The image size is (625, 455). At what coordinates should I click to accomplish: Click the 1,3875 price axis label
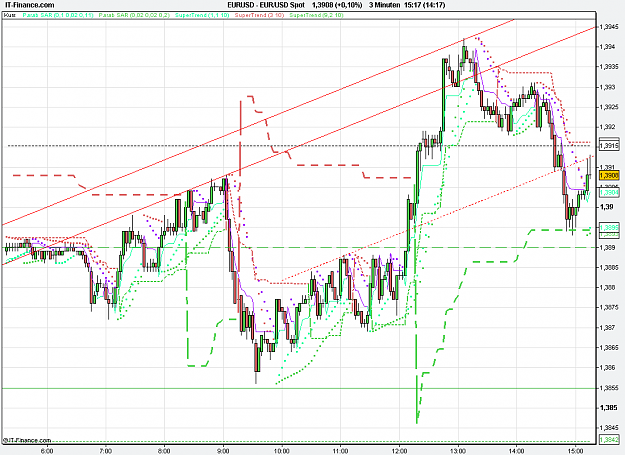tap(609, 307)
